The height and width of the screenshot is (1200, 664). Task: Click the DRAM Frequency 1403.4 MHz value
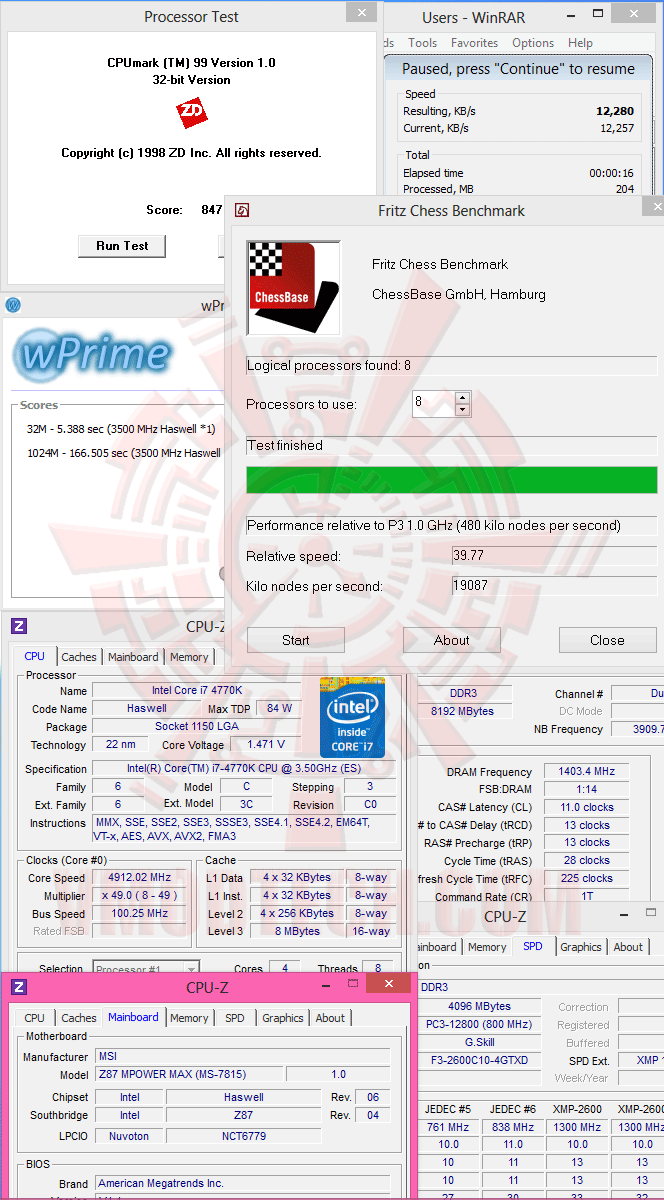click(586, 772)
